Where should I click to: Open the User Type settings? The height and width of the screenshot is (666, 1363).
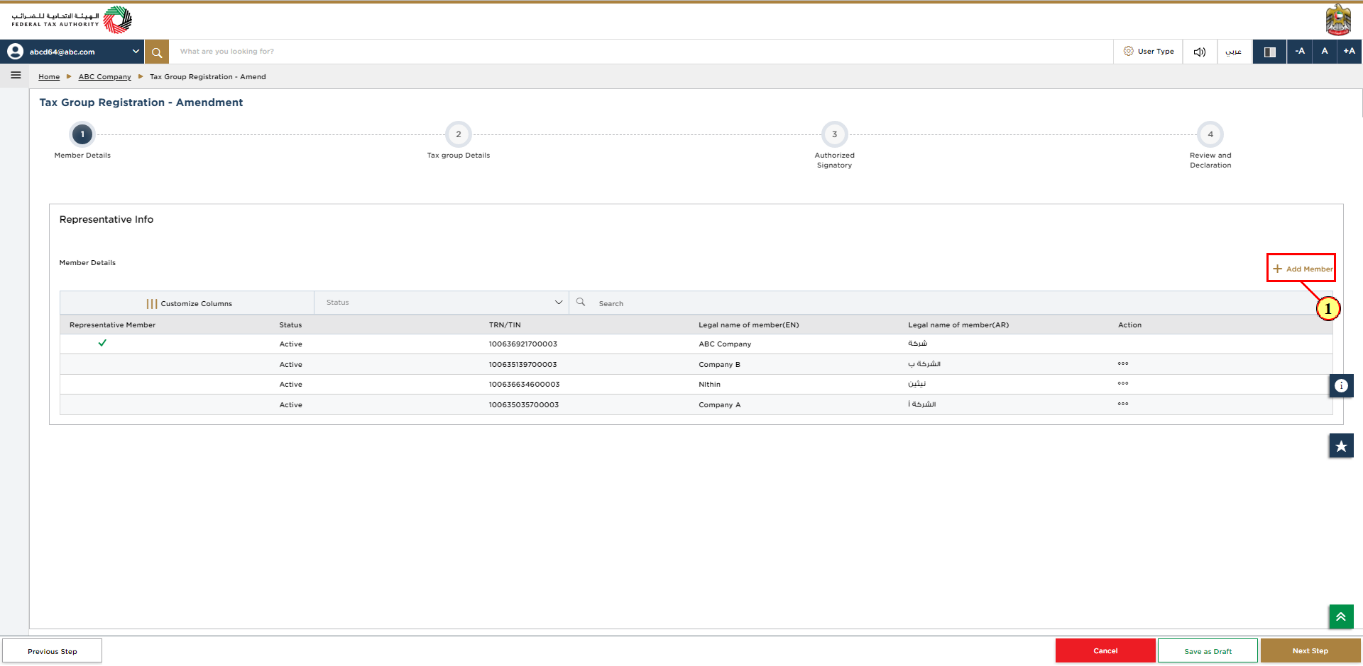(x=1148, y=51)
